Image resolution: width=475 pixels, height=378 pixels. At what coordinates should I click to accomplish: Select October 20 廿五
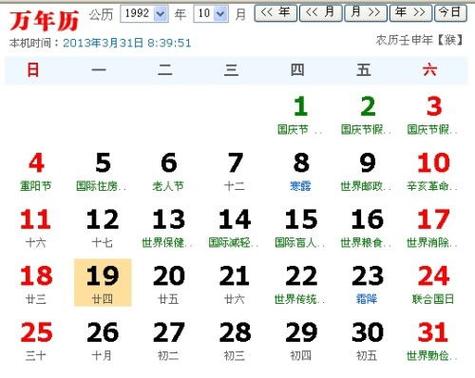pos(168,284)
